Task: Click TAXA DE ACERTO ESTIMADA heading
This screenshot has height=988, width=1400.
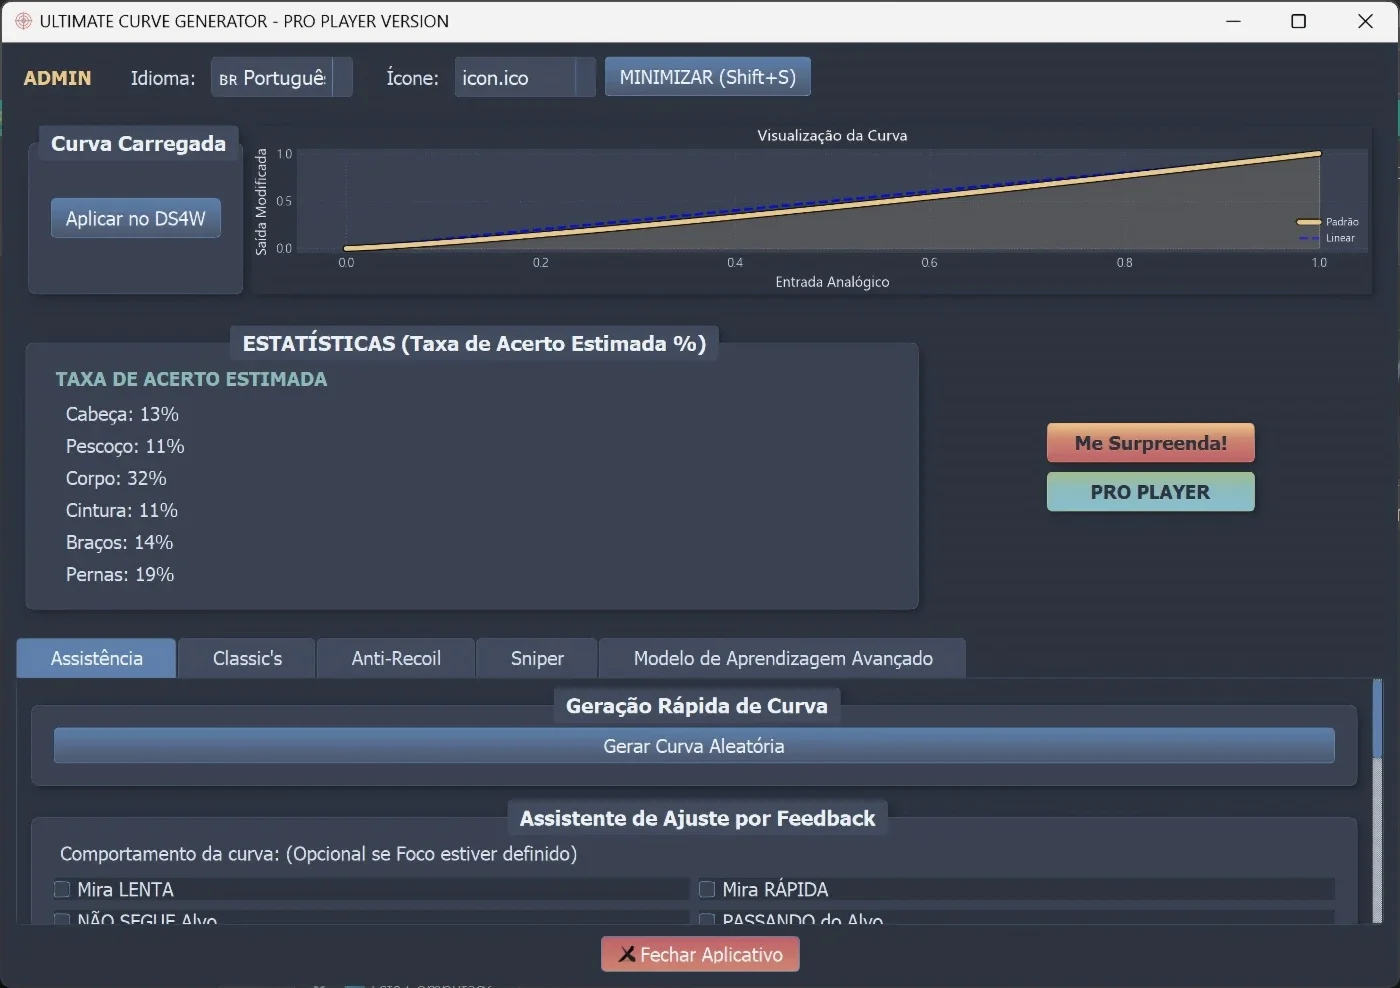Action: point(191,379)
